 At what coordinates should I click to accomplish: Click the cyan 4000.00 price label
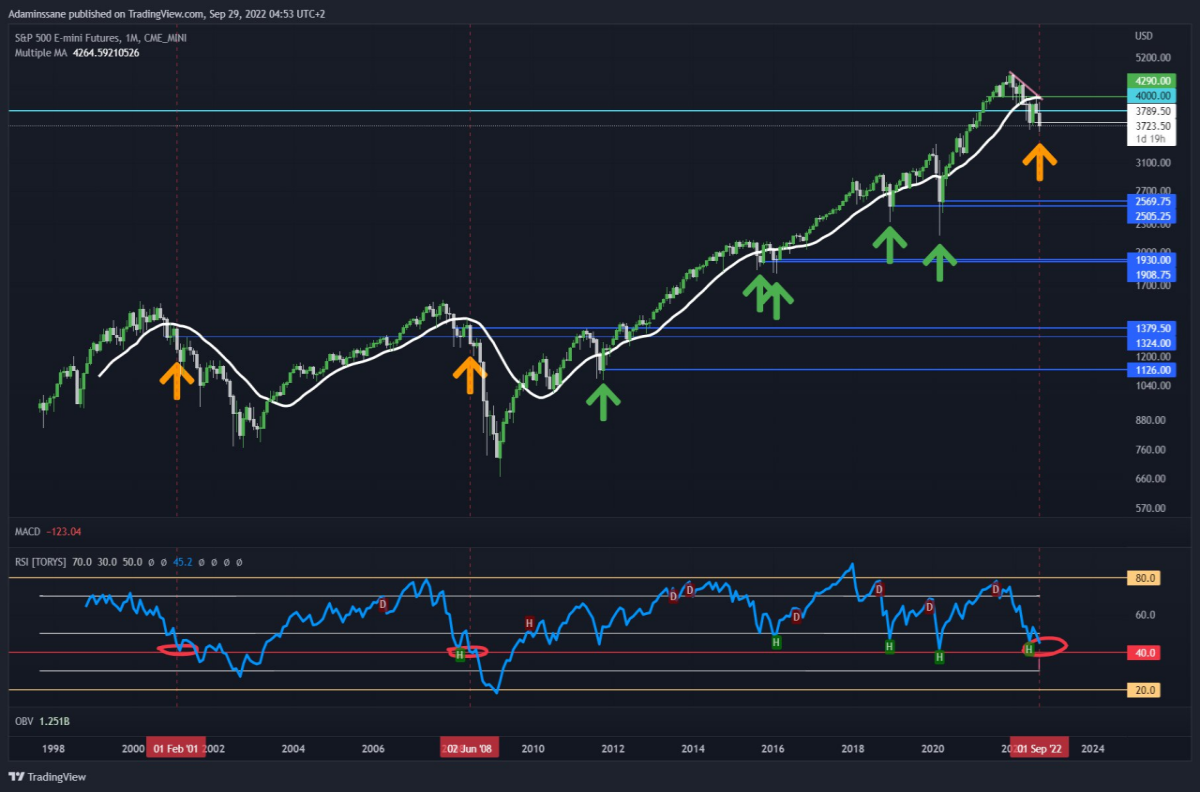(1147, 95)
